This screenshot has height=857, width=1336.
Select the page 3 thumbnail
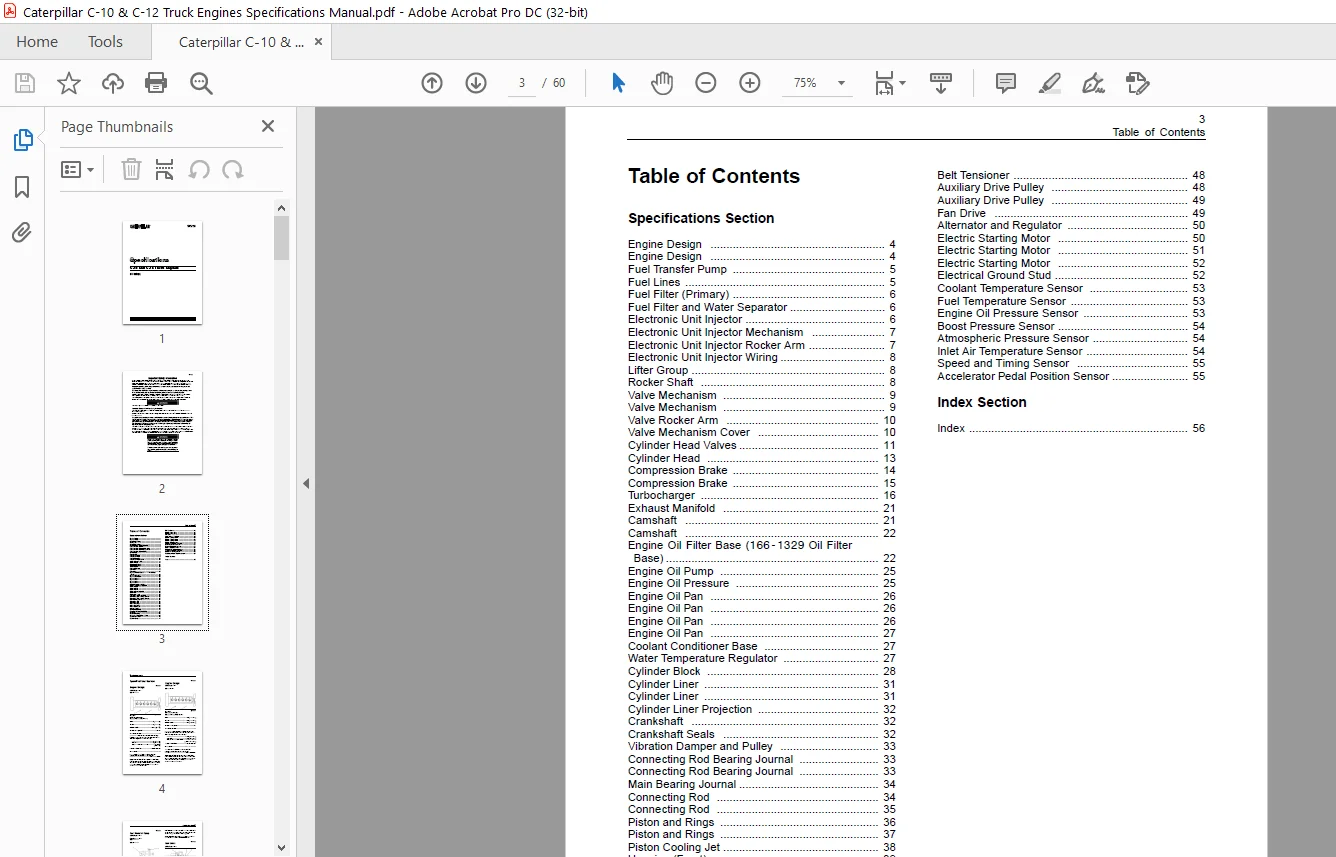point(162,572)
